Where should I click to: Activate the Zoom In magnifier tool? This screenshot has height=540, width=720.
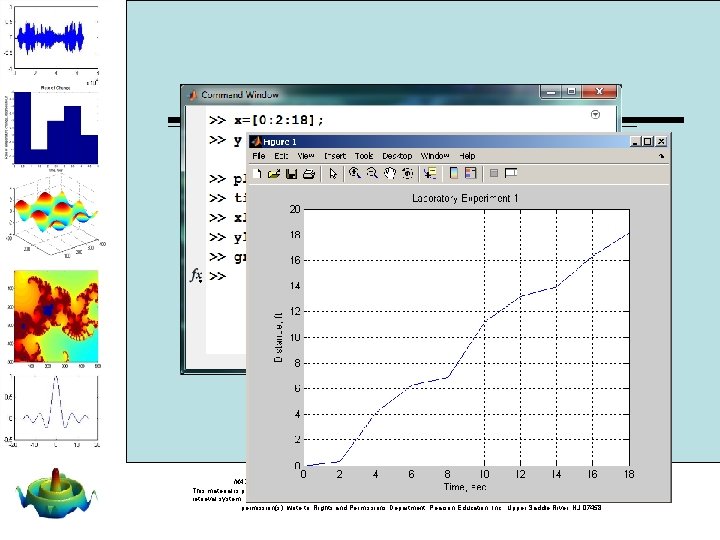click(354, 173)
